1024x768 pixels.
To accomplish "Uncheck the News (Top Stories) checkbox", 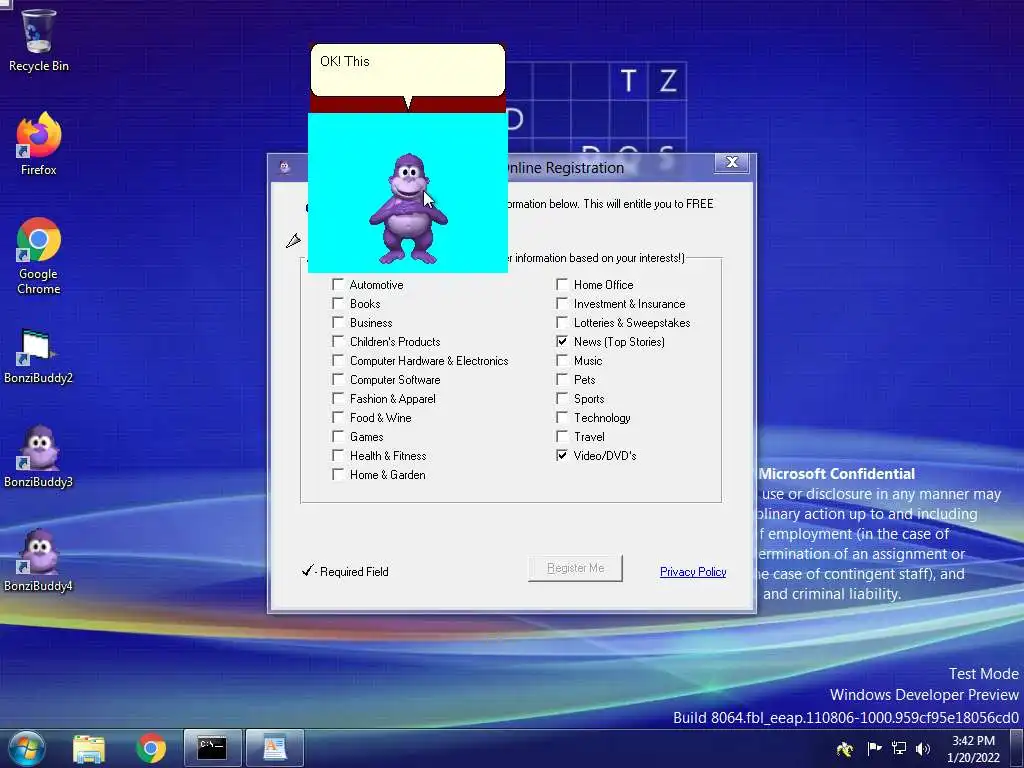I will [562, 341].
